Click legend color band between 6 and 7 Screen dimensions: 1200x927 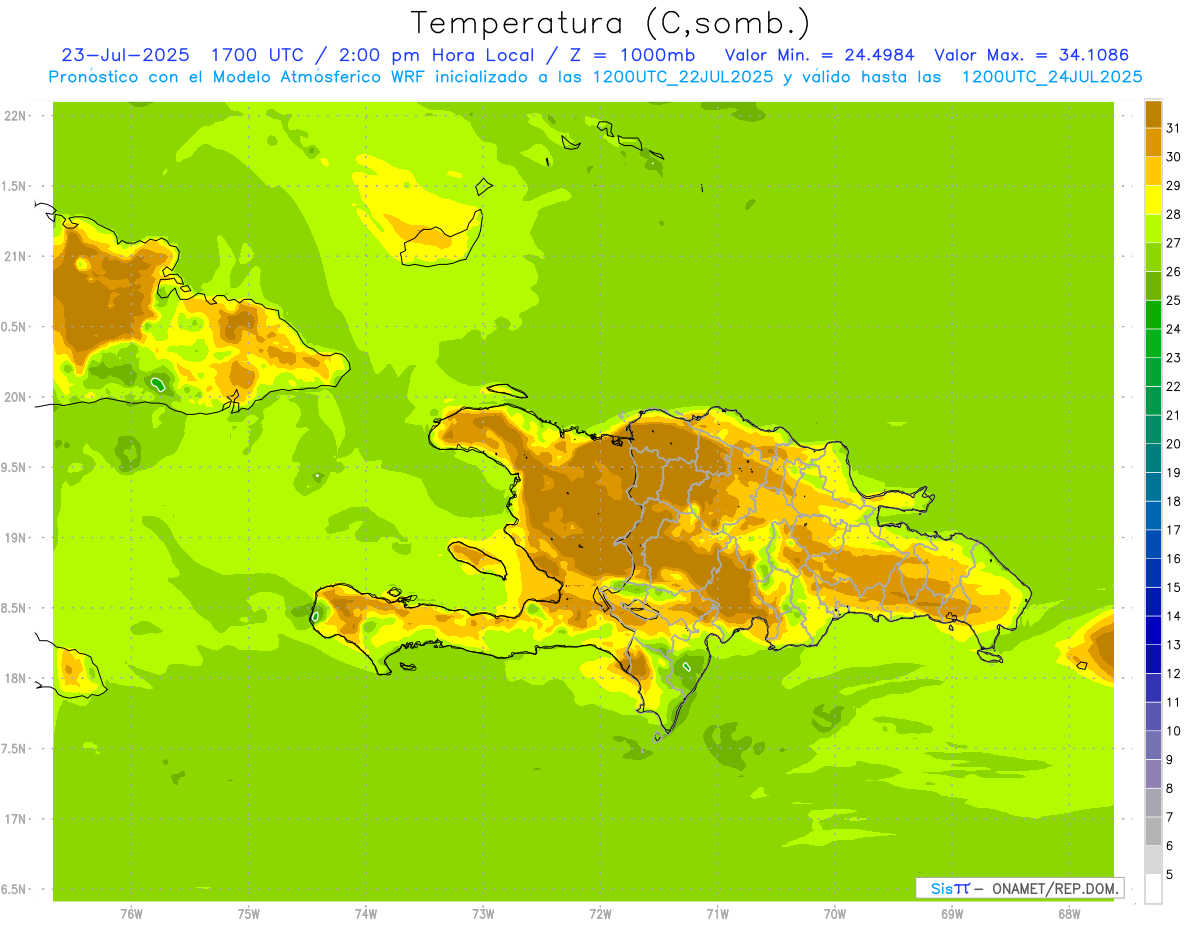(1153, 832)
